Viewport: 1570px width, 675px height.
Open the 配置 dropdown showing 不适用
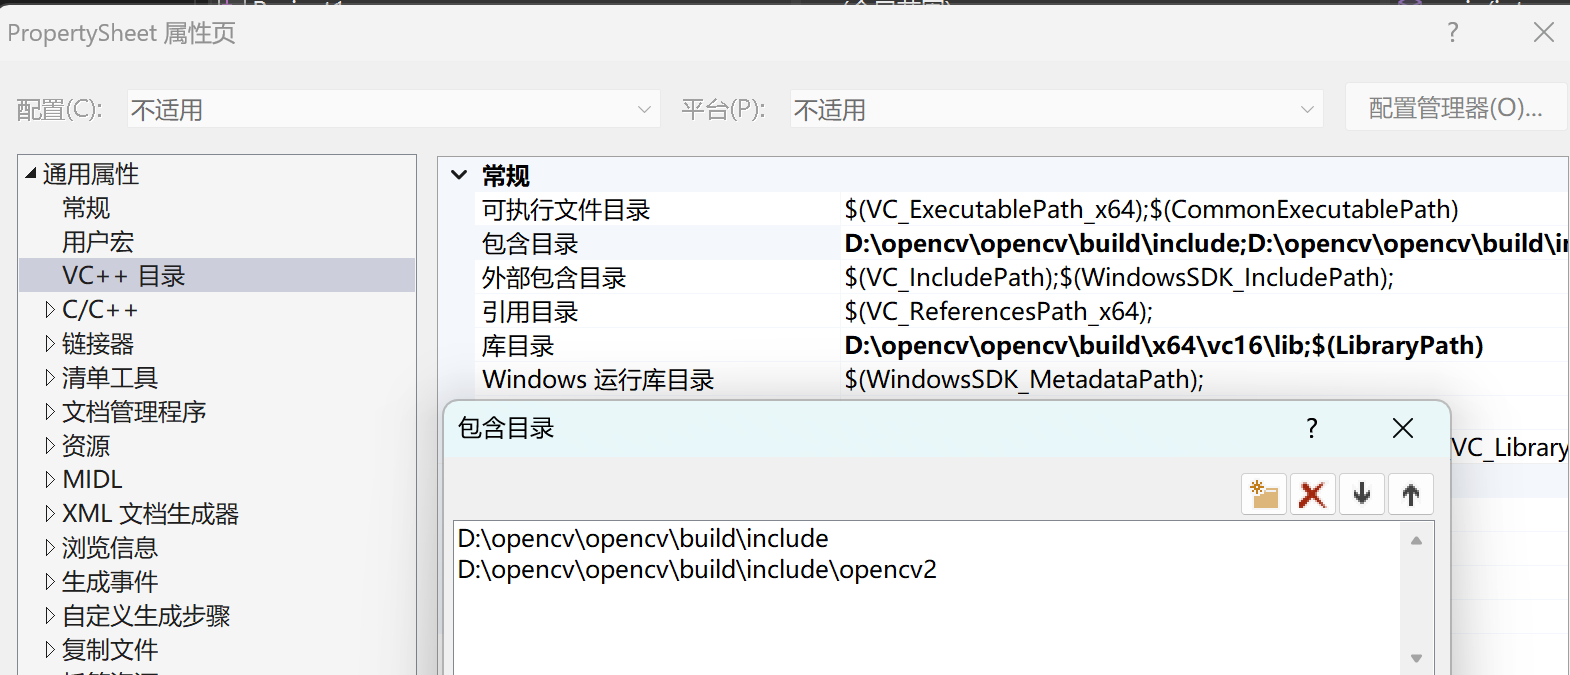pyautogui.click(x=644, y=108)
